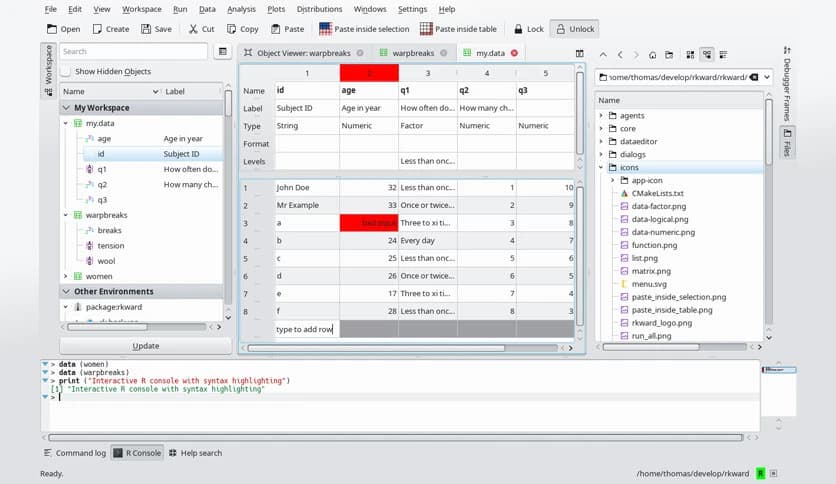Collapse the warpbreaks tree node

click(66, 215)
